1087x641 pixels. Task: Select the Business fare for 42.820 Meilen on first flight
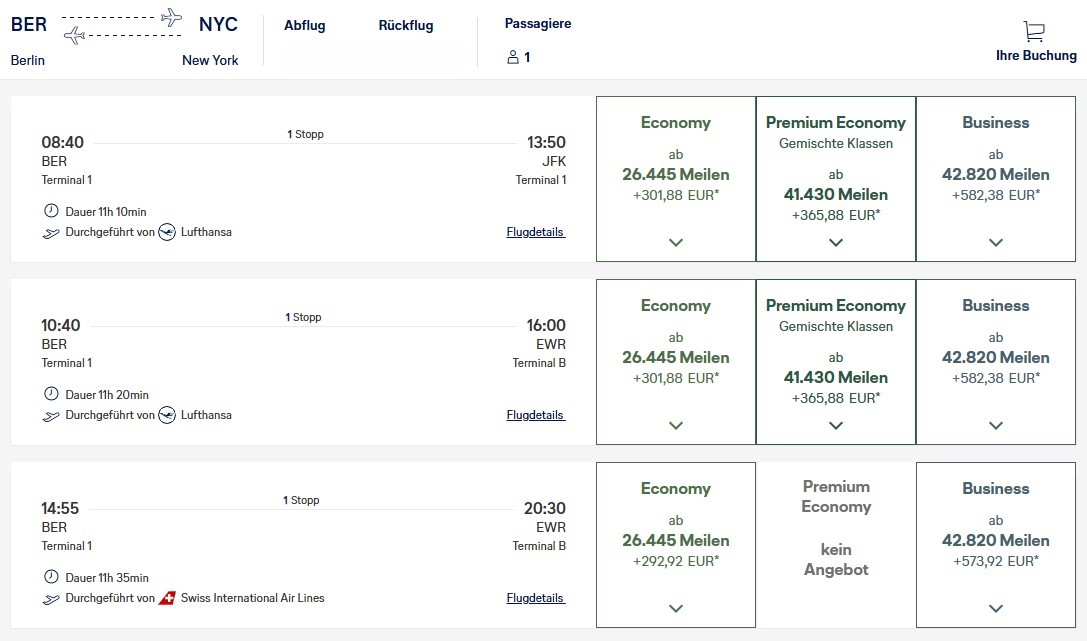[995, 177]
